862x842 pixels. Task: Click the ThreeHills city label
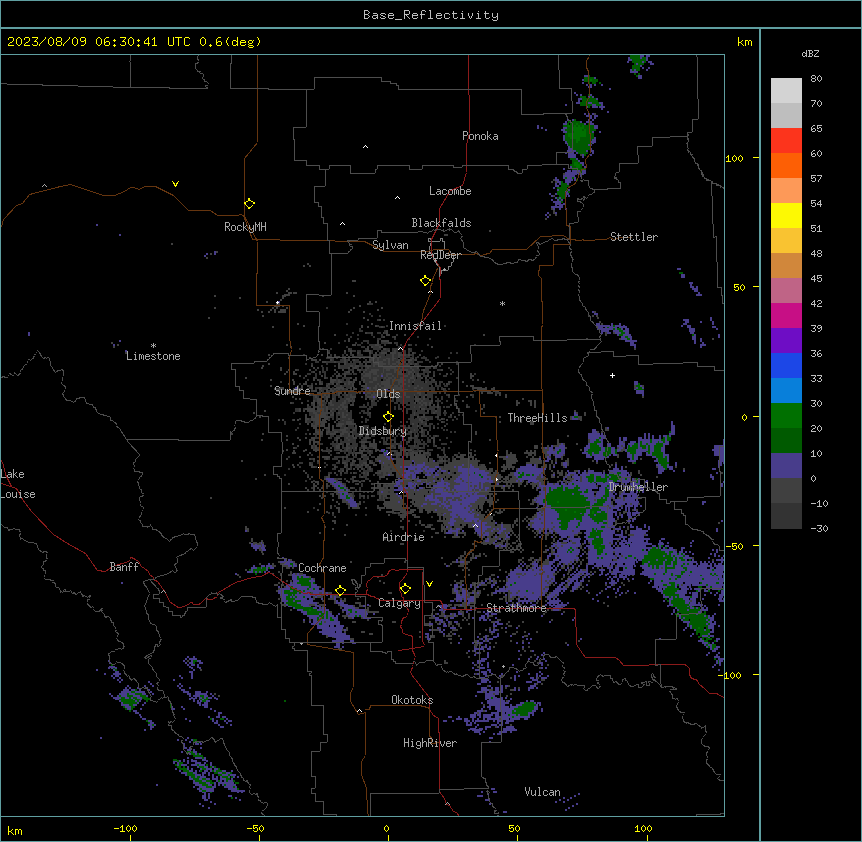(x=537, y=418)
